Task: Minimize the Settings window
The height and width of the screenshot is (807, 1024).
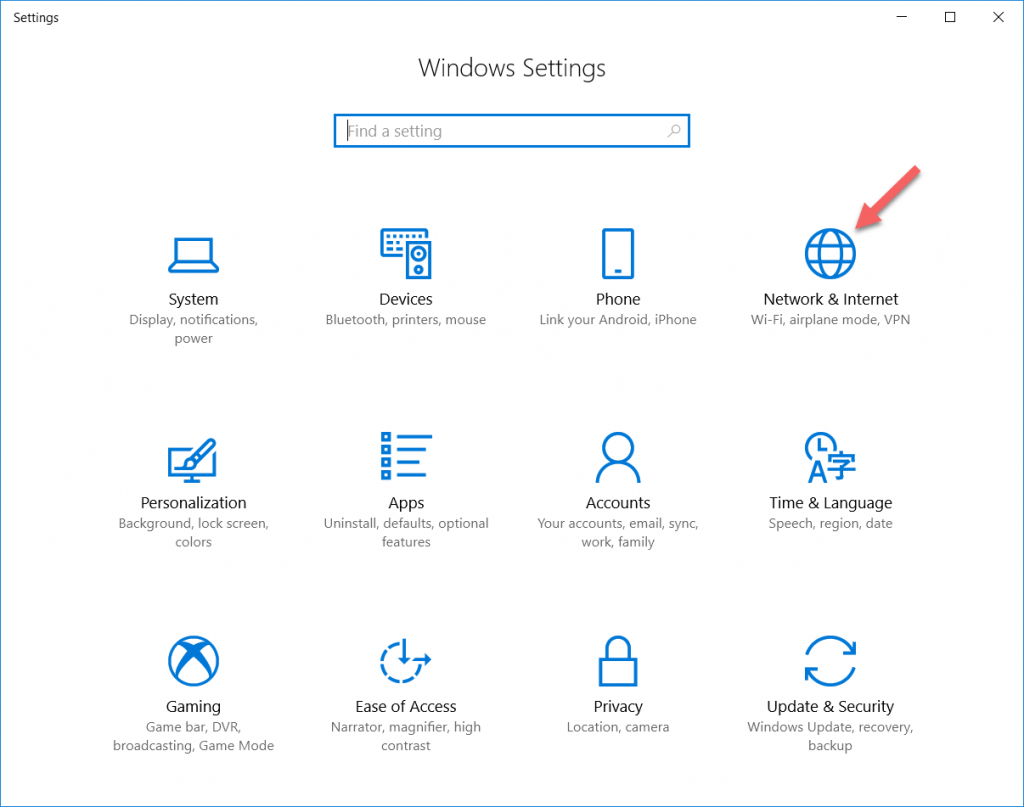Action: (x=902, y=17)
